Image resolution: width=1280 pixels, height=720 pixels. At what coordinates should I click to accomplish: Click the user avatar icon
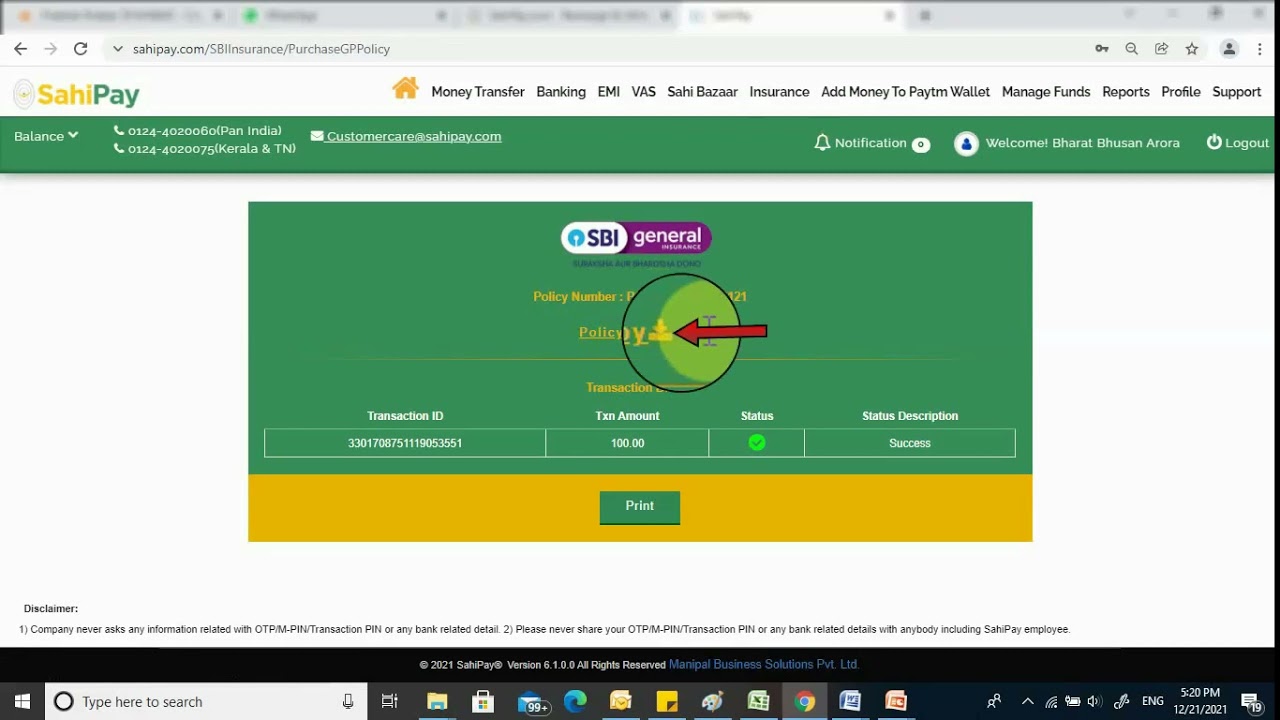click(x=966, y=144)
